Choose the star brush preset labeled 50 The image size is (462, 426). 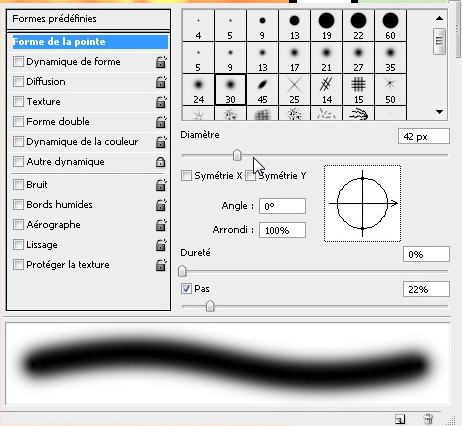coord(390,90)
